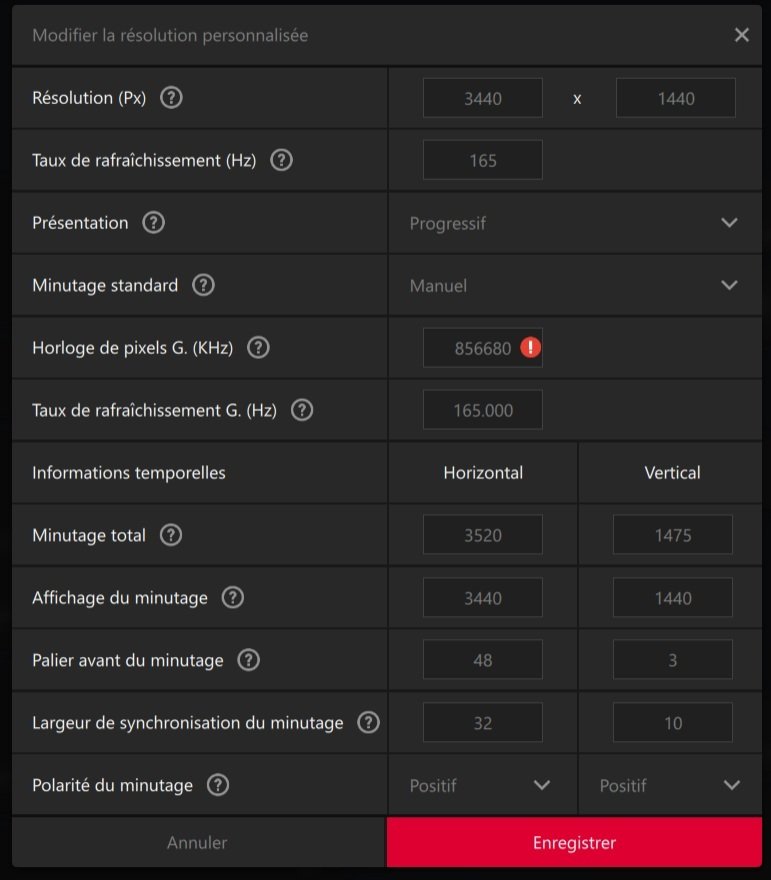Image resolution: width=771 pixels, height=880 pixels.
Task: Select vertical Minutage total field 1475
Action: pos(672,535)
